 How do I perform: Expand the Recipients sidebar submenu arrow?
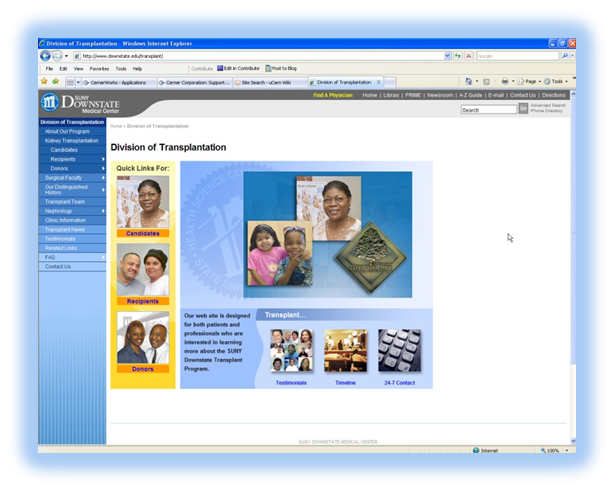[x=103, y=159]
